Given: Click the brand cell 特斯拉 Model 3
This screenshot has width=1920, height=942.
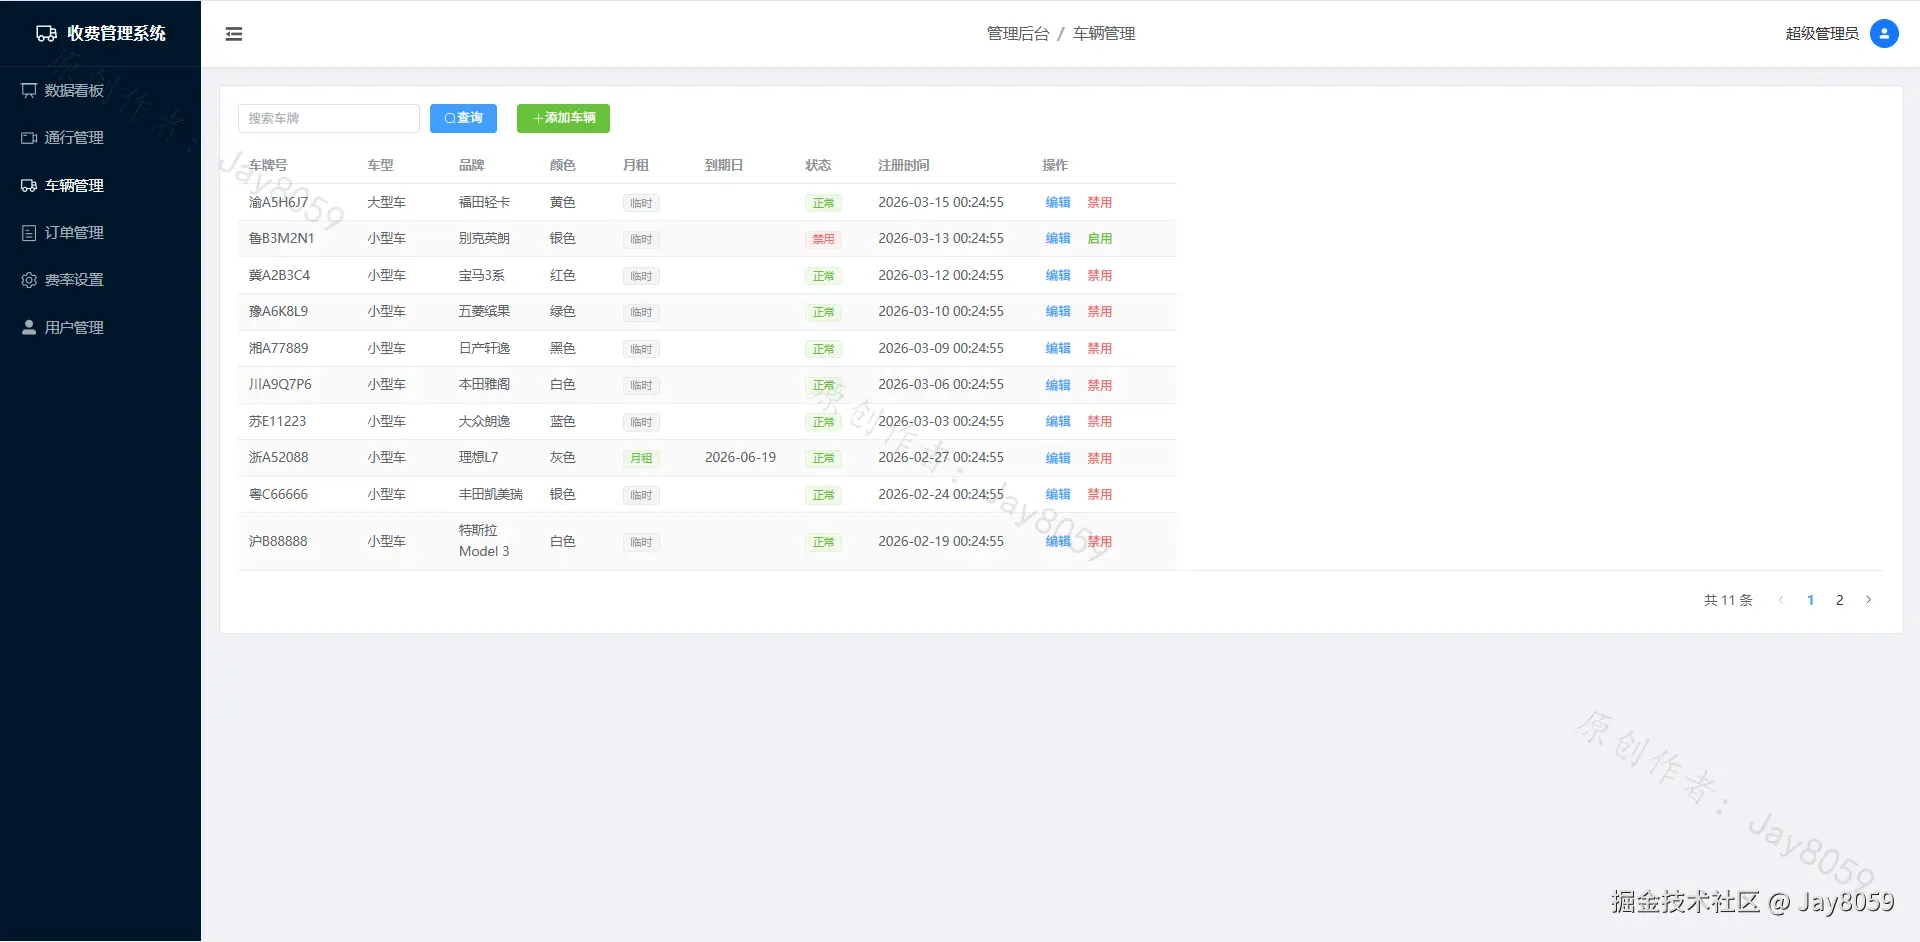Looking at the screenshot, I should pyautogui.click(x=484, y=541).
